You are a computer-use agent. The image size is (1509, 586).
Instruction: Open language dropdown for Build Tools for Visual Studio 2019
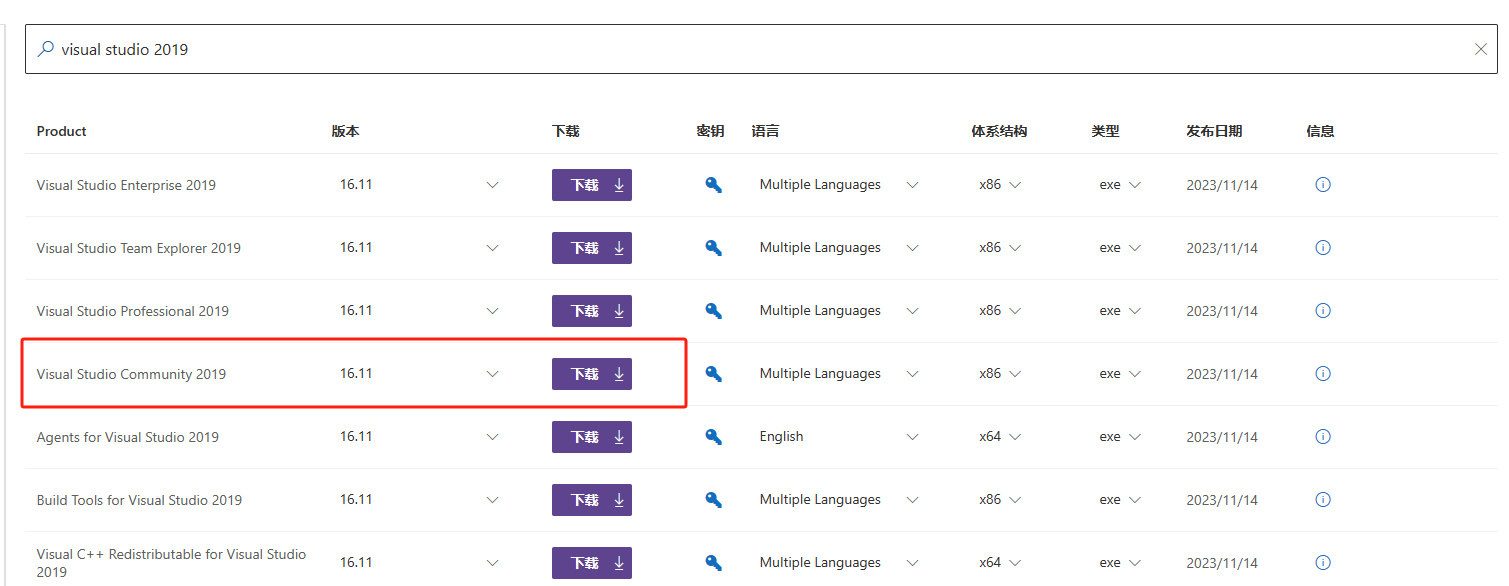point(912,500)
